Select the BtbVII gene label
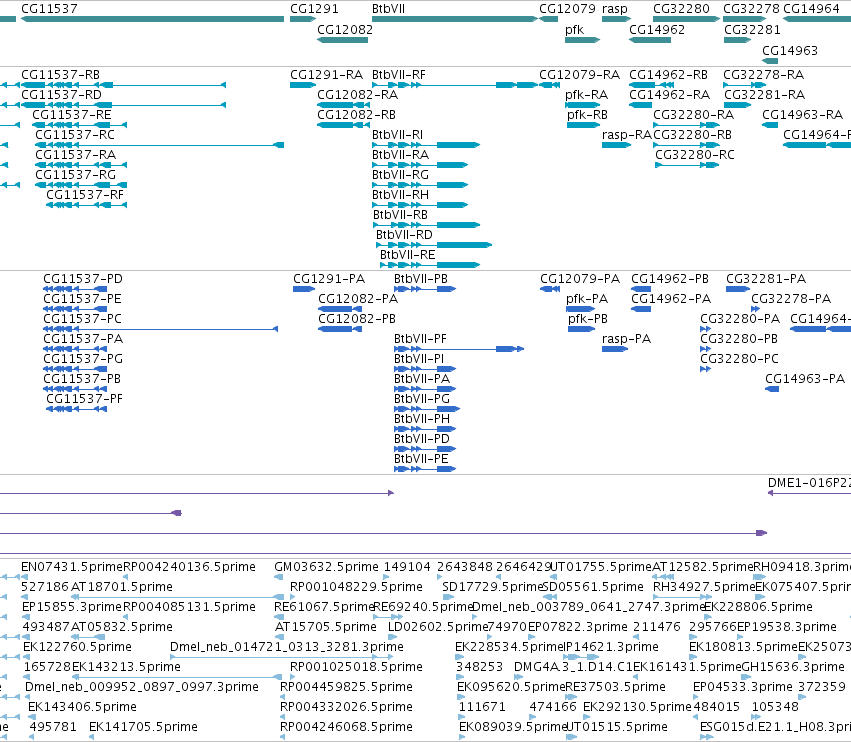The height and width of the screenshot is (742, 851). click(389, 9)
